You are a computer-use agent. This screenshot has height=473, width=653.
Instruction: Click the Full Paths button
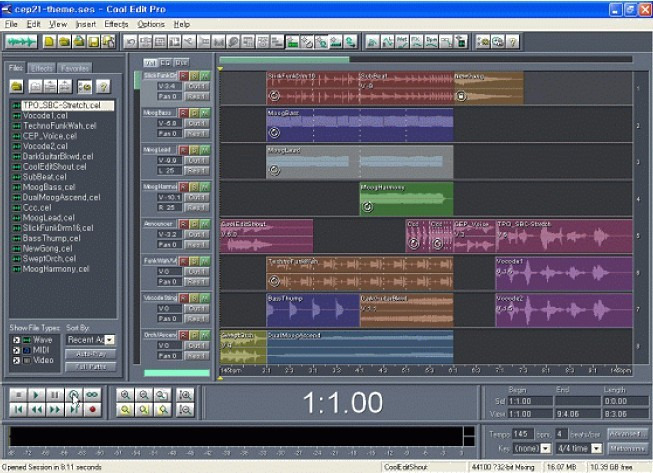click(91, 367)
